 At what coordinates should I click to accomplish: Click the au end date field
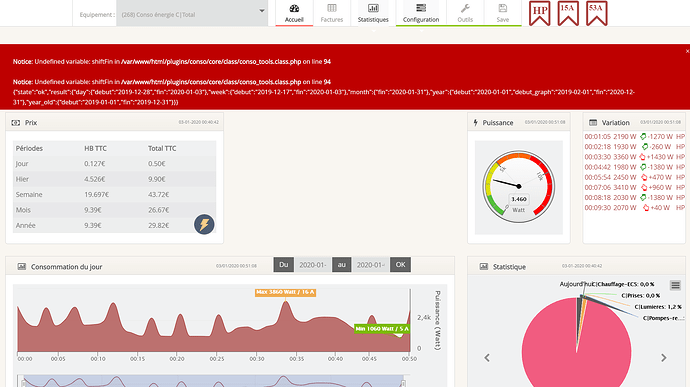(x=371, y=265)
